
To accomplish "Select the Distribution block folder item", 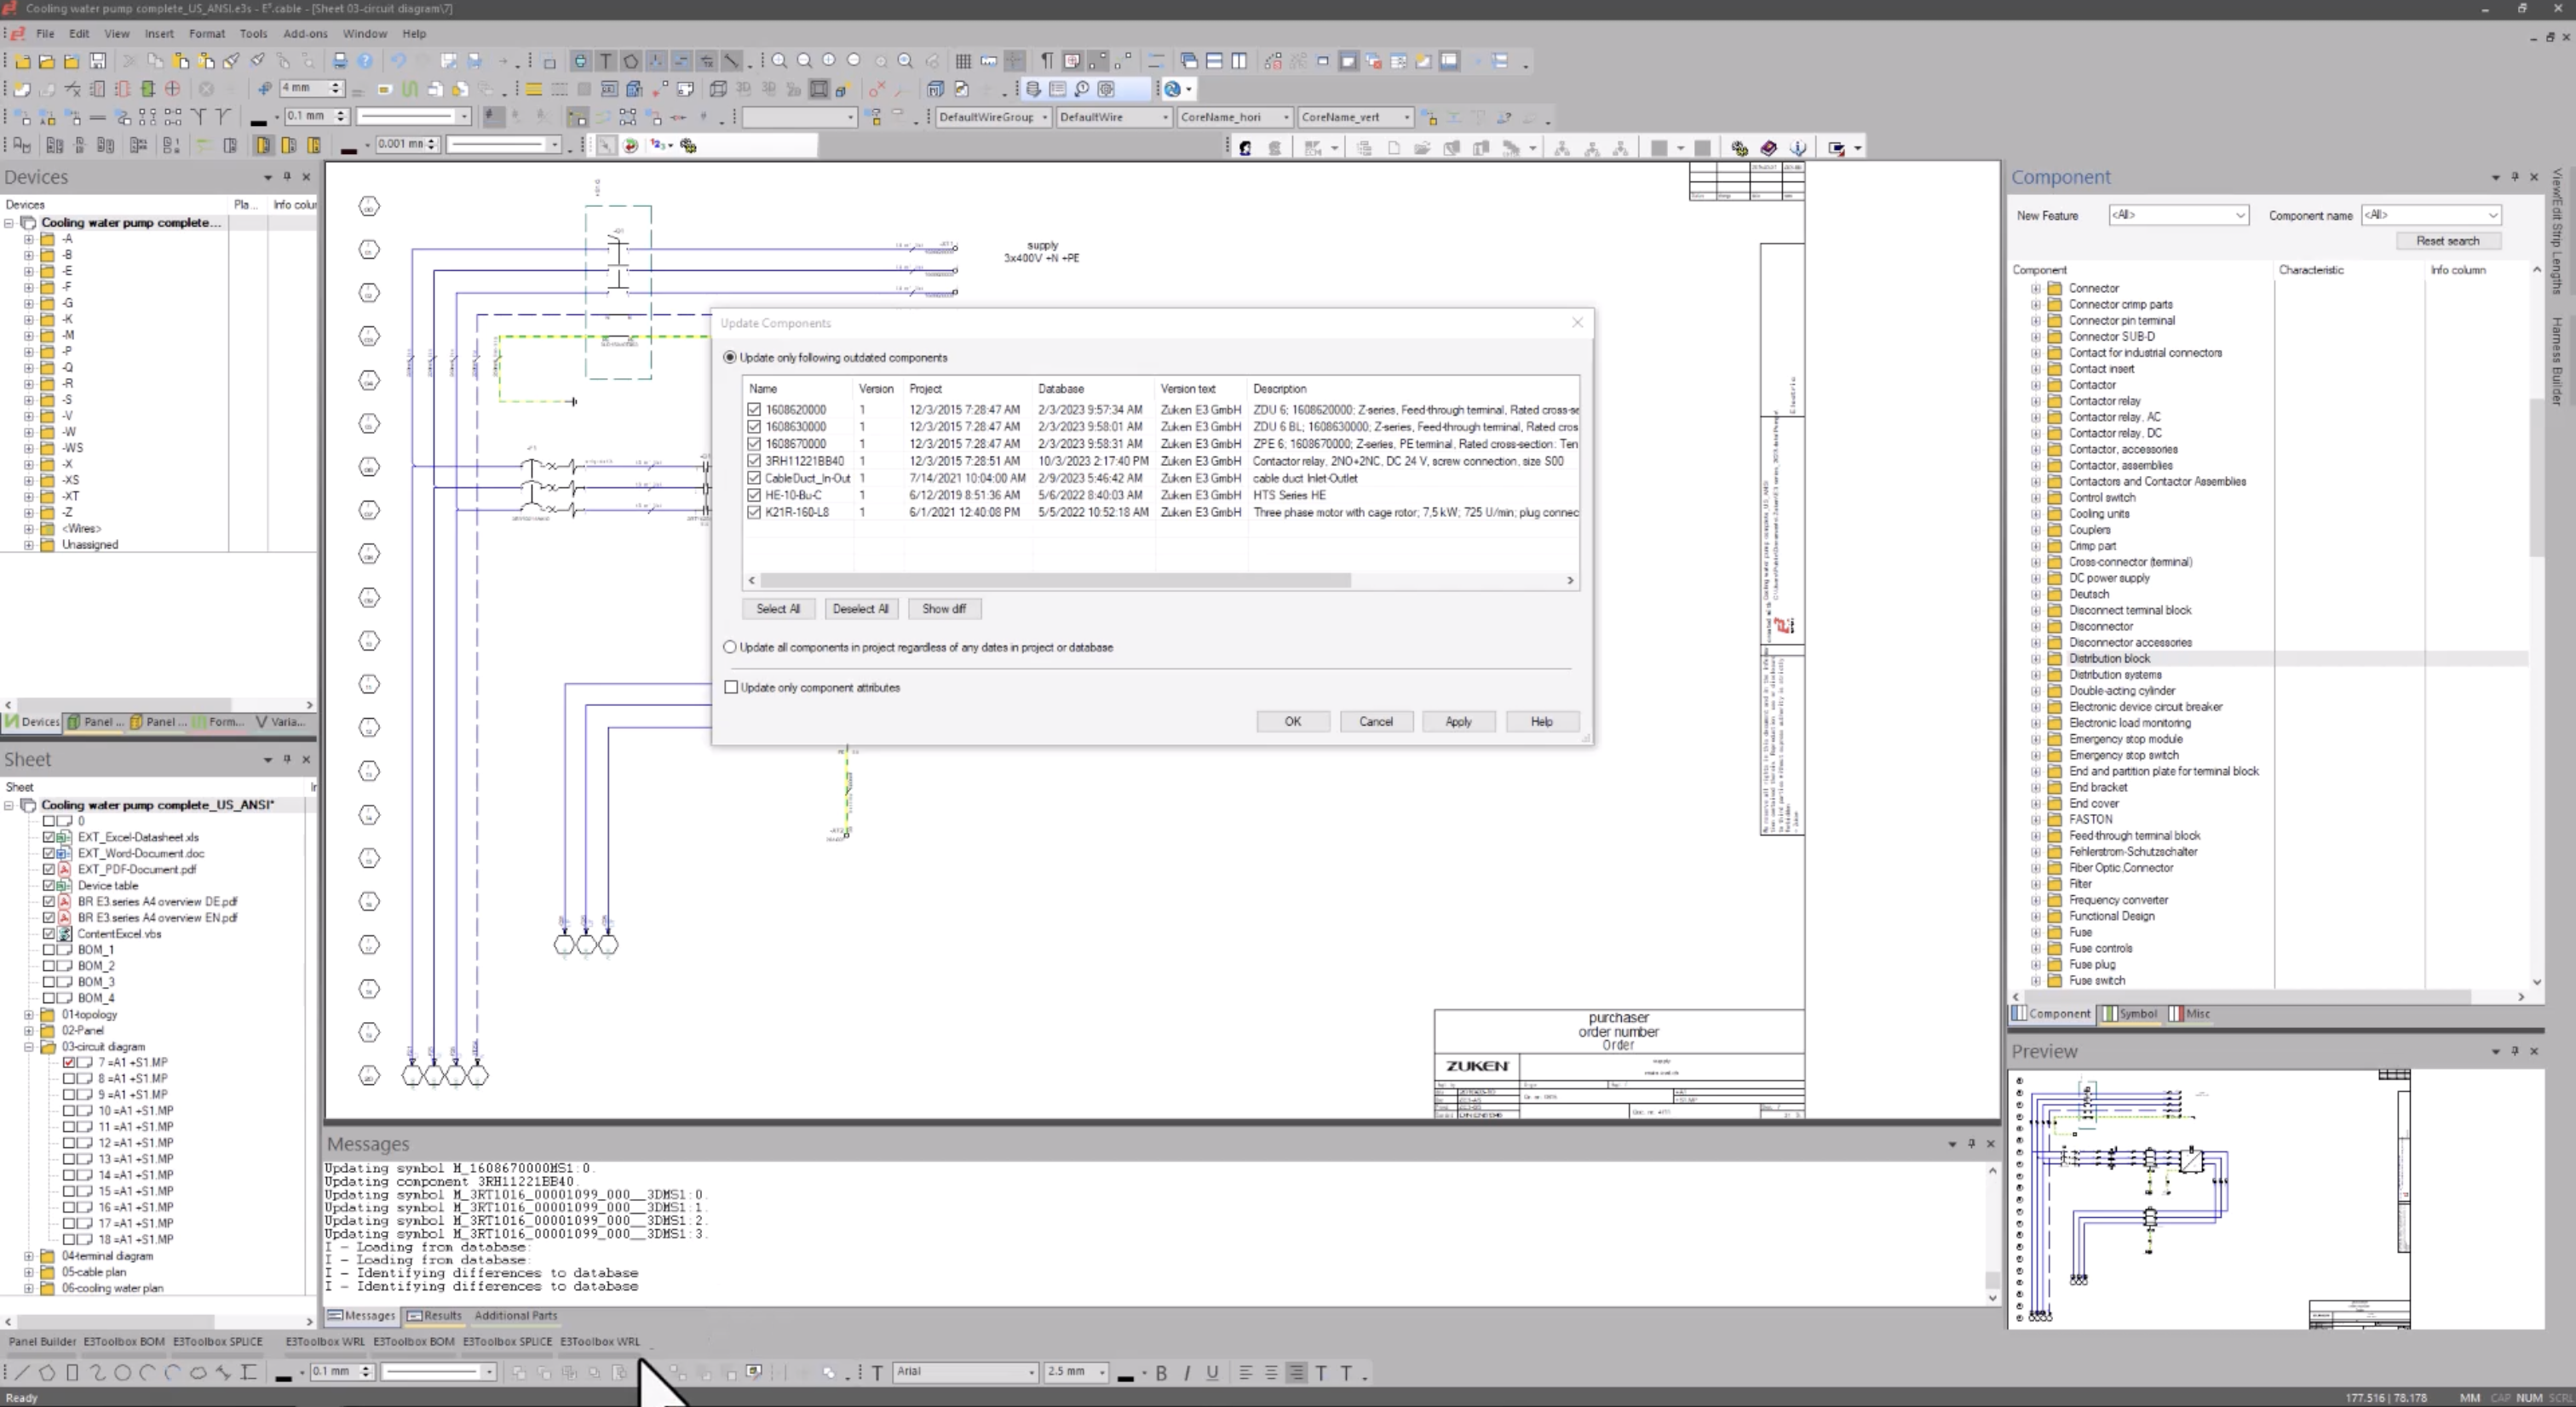I will pos(2109,658).
